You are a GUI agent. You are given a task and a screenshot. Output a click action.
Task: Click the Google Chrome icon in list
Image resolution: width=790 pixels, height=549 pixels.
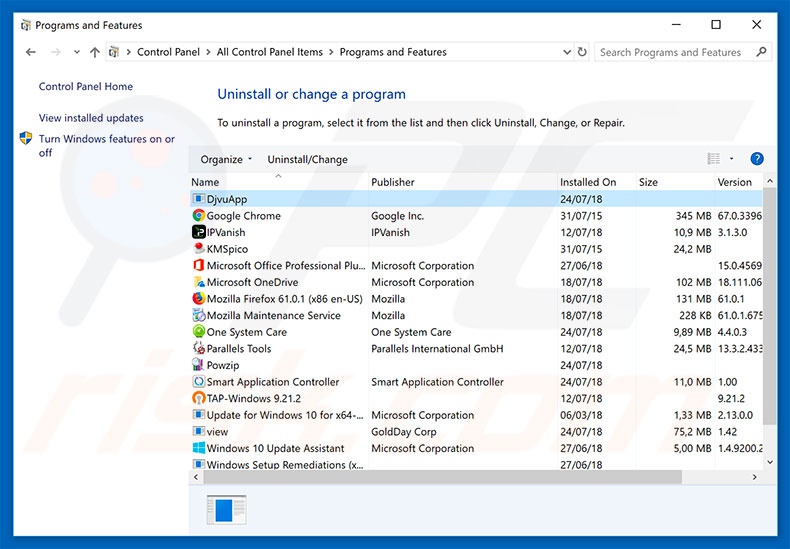tap(199, 216)
